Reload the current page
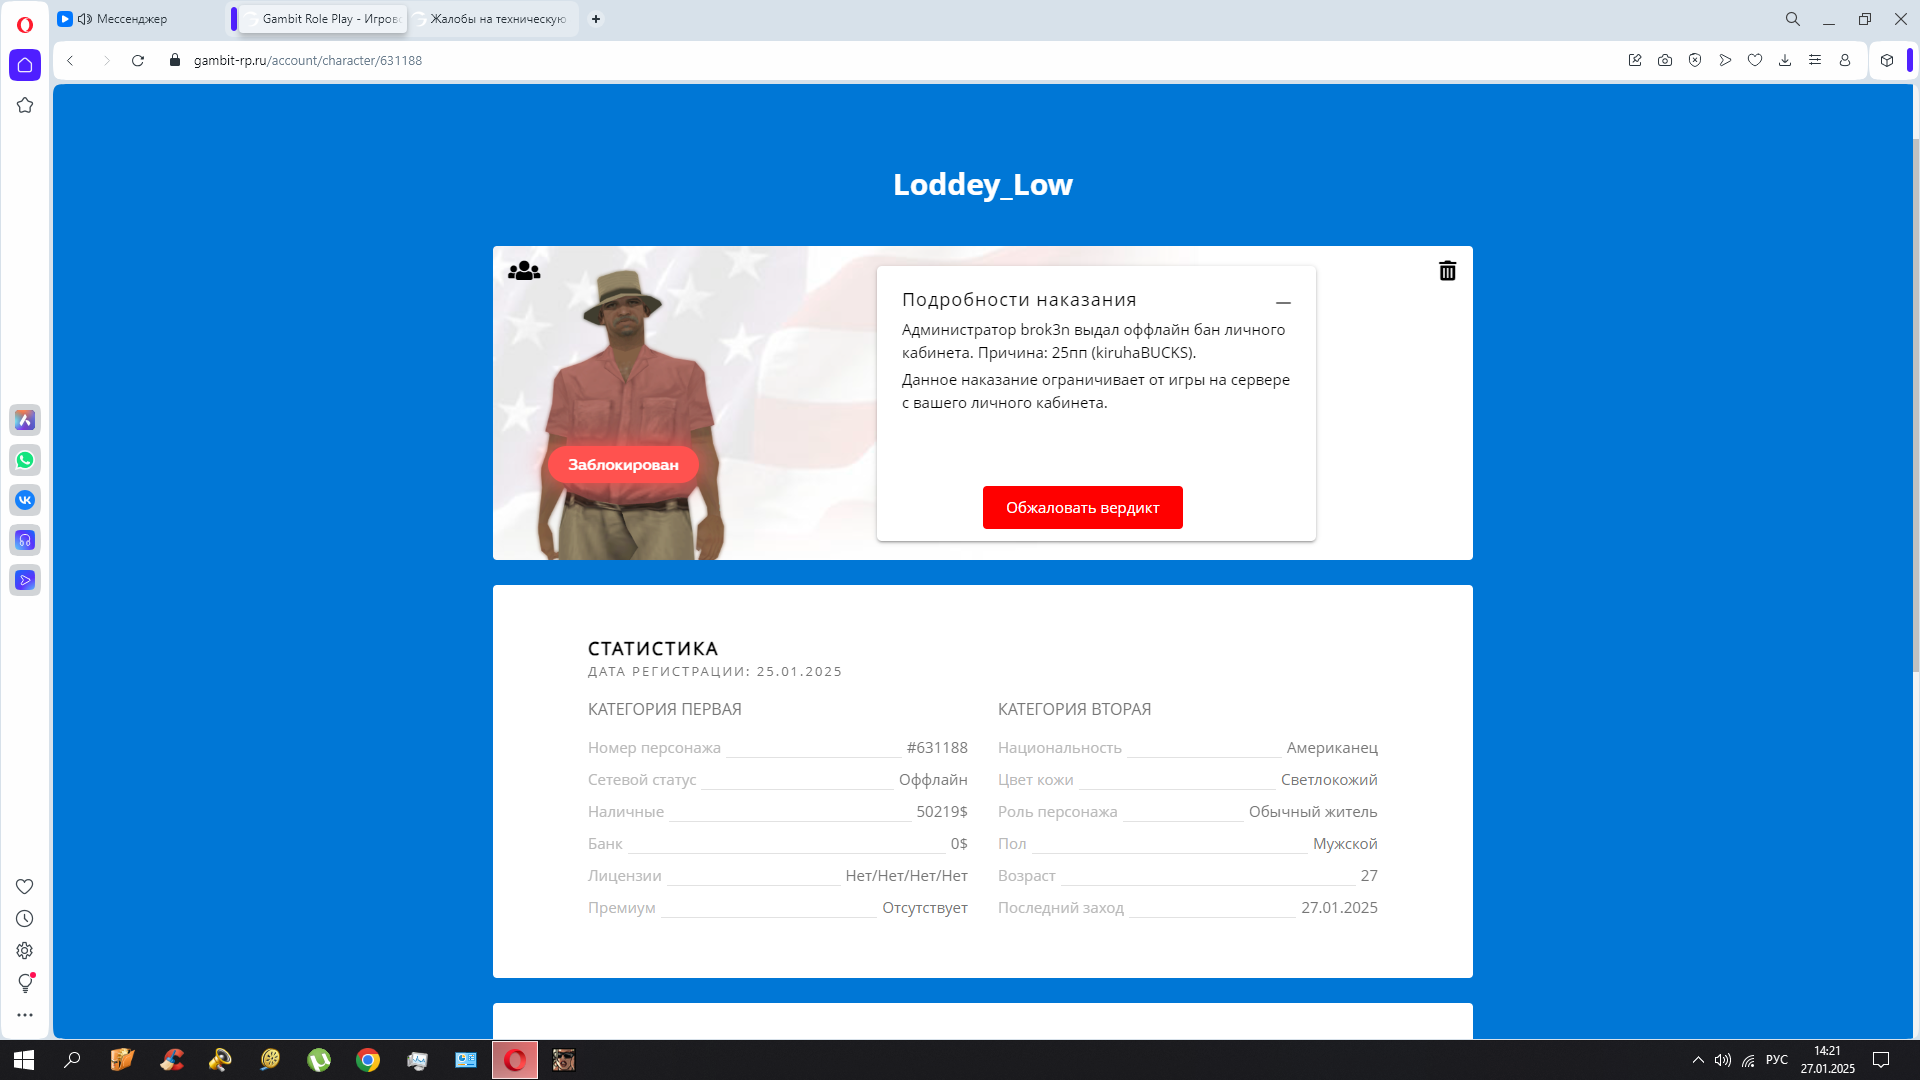Image resolution: width=1920 pixels, height=1080 pixels. click(138, 60)
